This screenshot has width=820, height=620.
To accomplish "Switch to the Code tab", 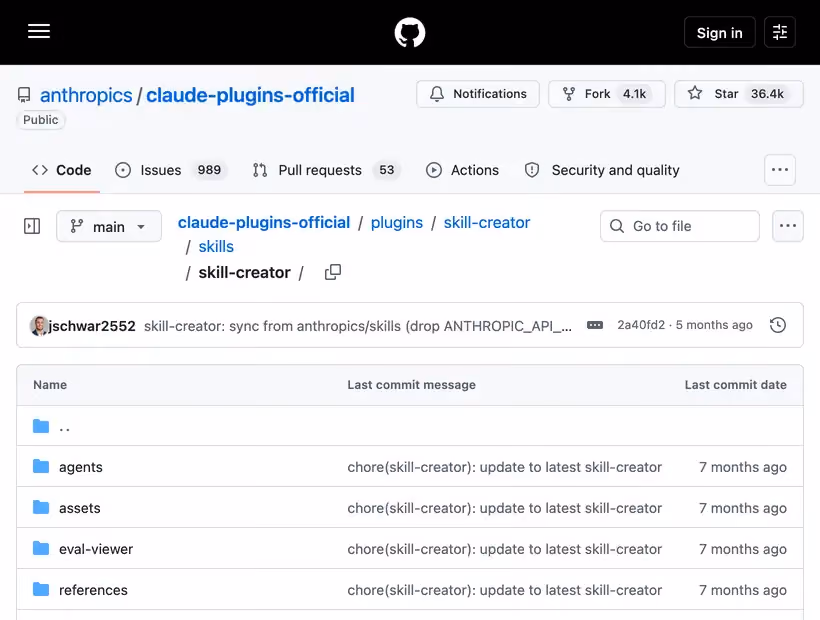I will tap(62, 170).
